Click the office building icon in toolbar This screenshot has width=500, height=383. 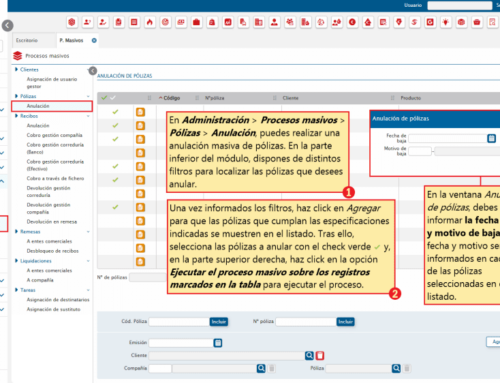pos(259,22)
